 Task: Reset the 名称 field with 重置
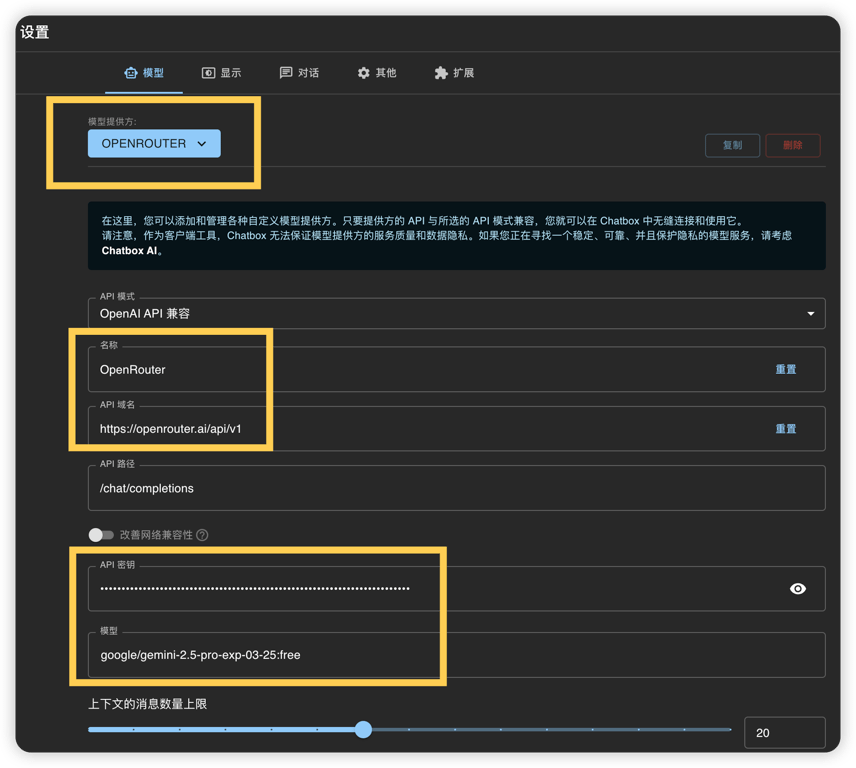coord(786,370)
